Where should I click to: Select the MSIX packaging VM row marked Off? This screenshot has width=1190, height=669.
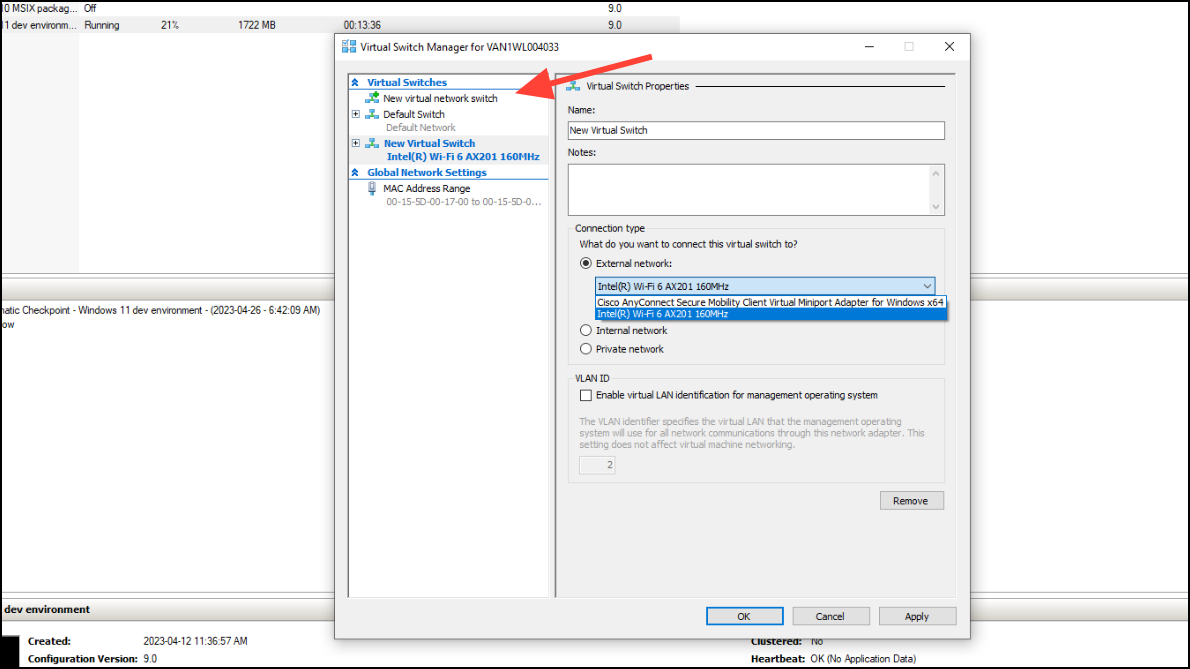[x=340, y=8]
